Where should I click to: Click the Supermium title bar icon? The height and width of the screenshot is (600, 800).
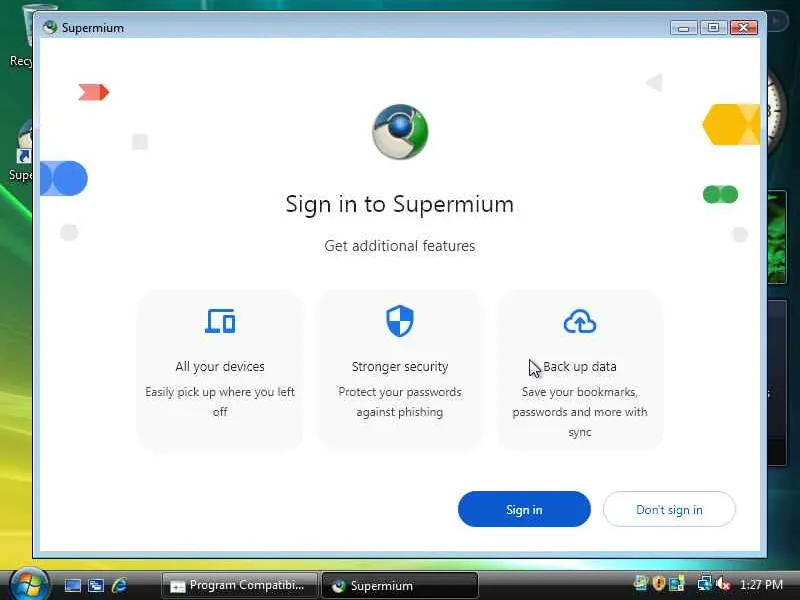[49, 27]
